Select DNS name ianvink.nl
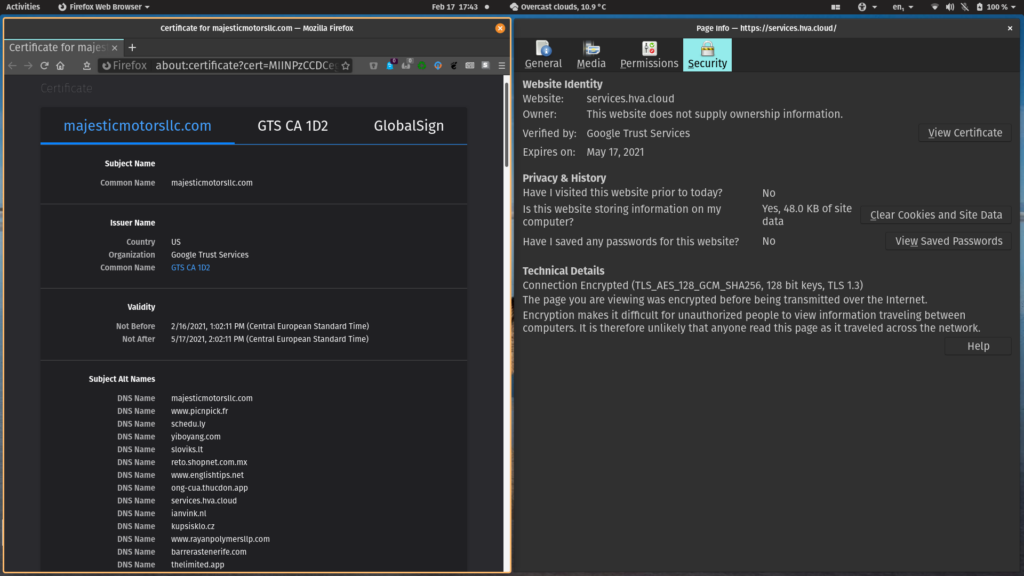This screenshot has width=1024, height=576. click(x=189, y=514)
